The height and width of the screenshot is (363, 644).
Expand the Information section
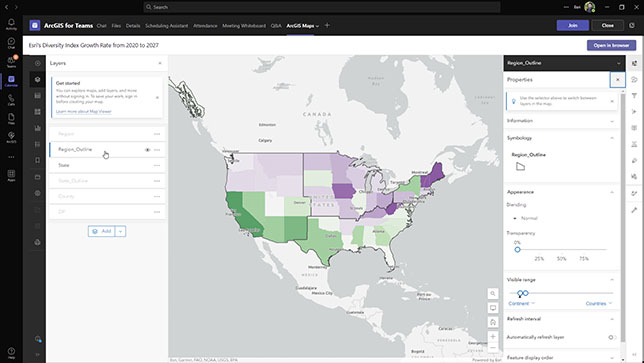[561, 121]
